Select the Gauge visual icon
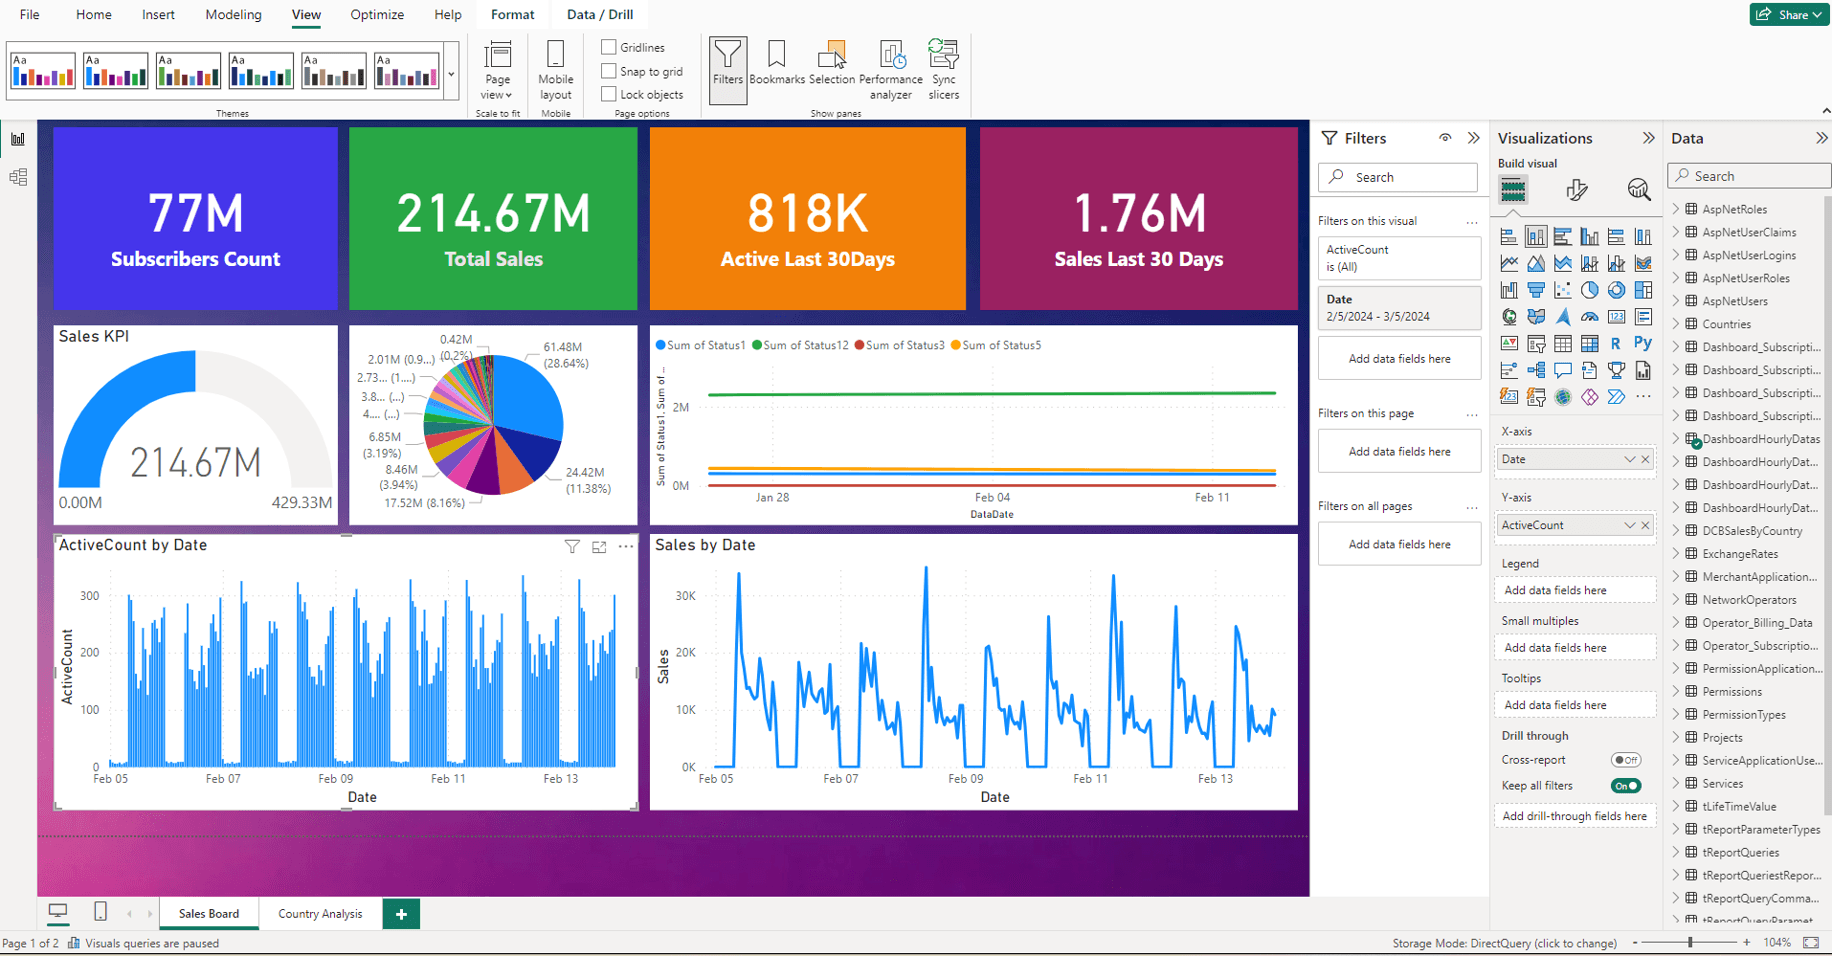1832x956 pixels. (1590, 317)
